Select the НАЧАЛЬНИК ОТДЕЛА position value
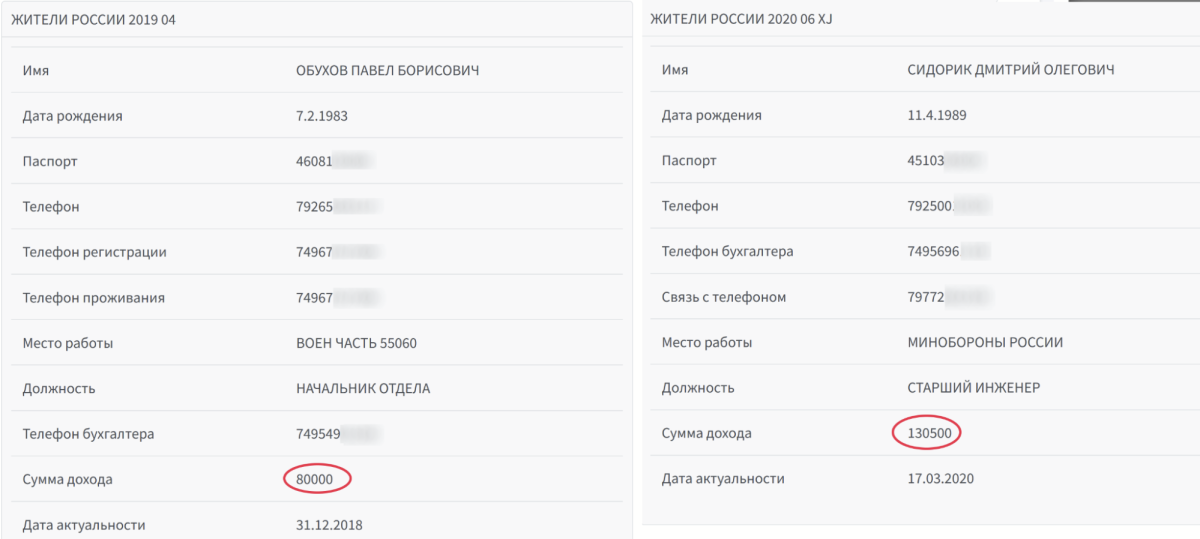This screenshot has height=539, width=1200. tap(363, 389)
